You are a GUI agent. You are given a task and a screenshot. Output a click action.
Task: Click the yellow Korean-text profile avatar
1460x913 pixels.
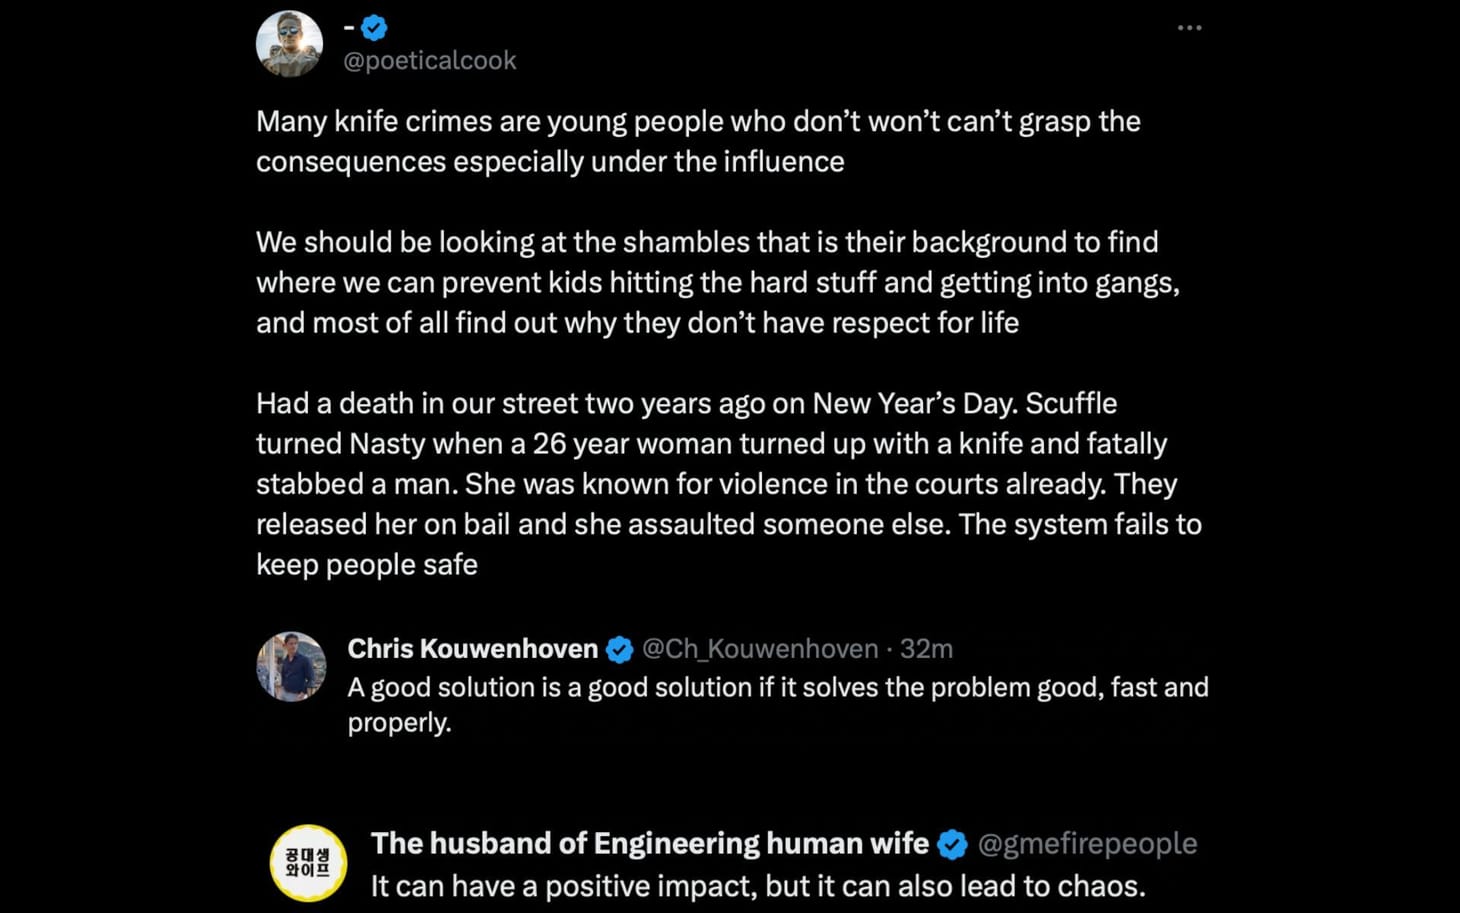click(x=308, y=862)
